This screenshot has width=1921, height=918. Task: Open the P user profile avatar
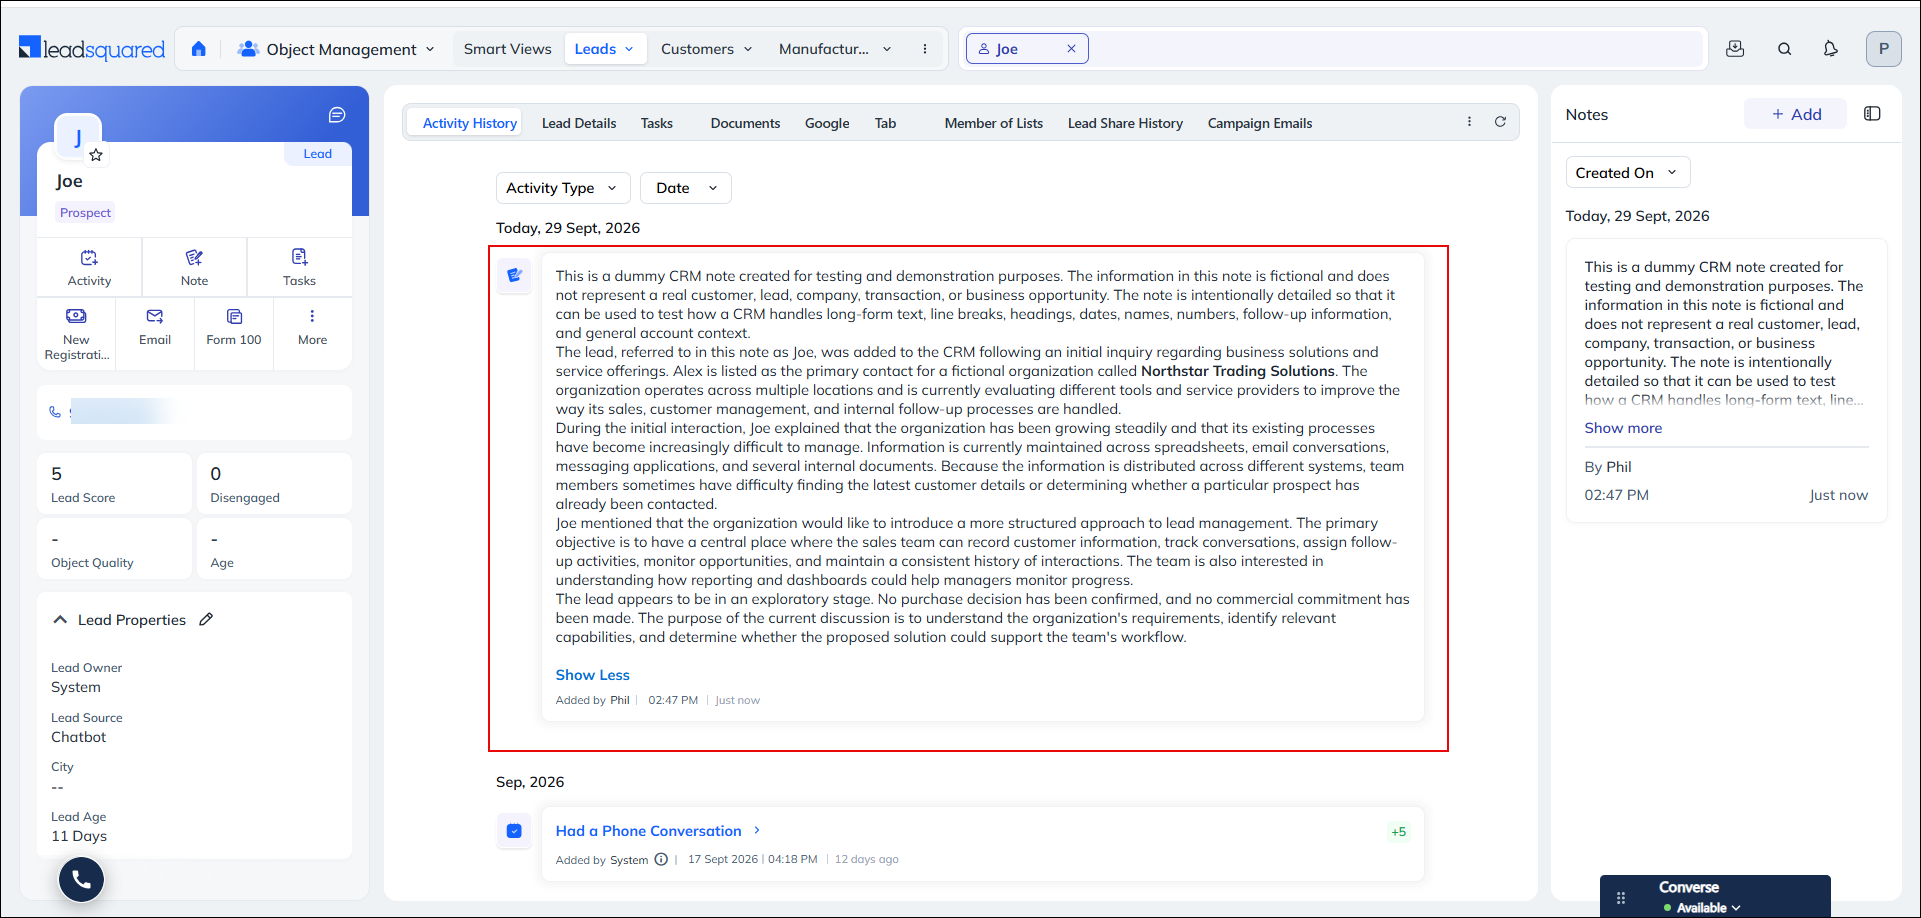[x=1883, y=49]
